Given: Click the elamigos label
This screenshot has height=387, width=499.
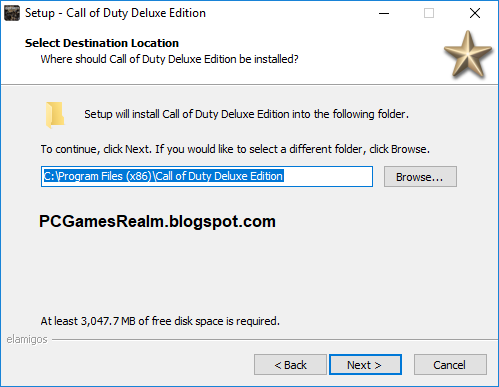Looking at the screenshot, I should (x=27, y=339).
